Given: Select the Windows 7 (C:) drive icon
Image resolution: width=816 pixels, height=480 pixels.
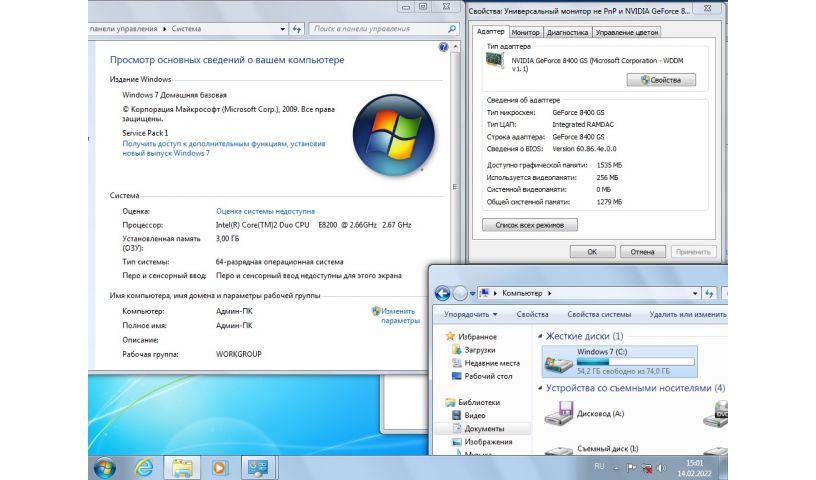Looking at the screenshot, I should pos(558,362).
